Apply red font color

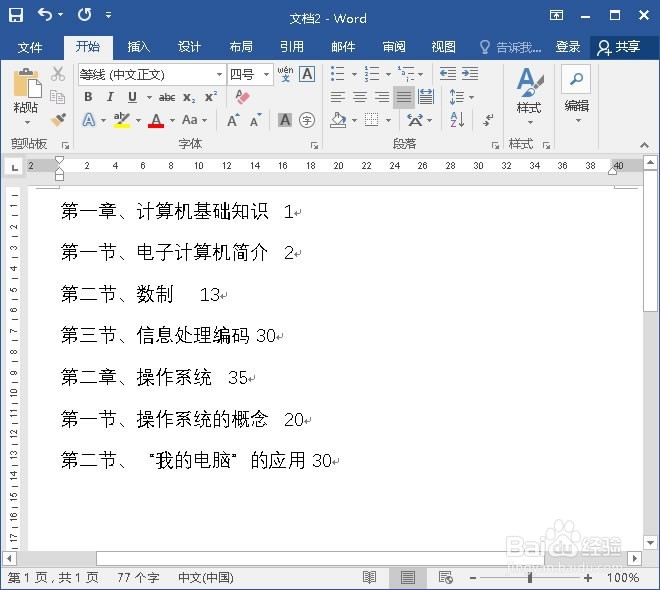click(156, 120)
